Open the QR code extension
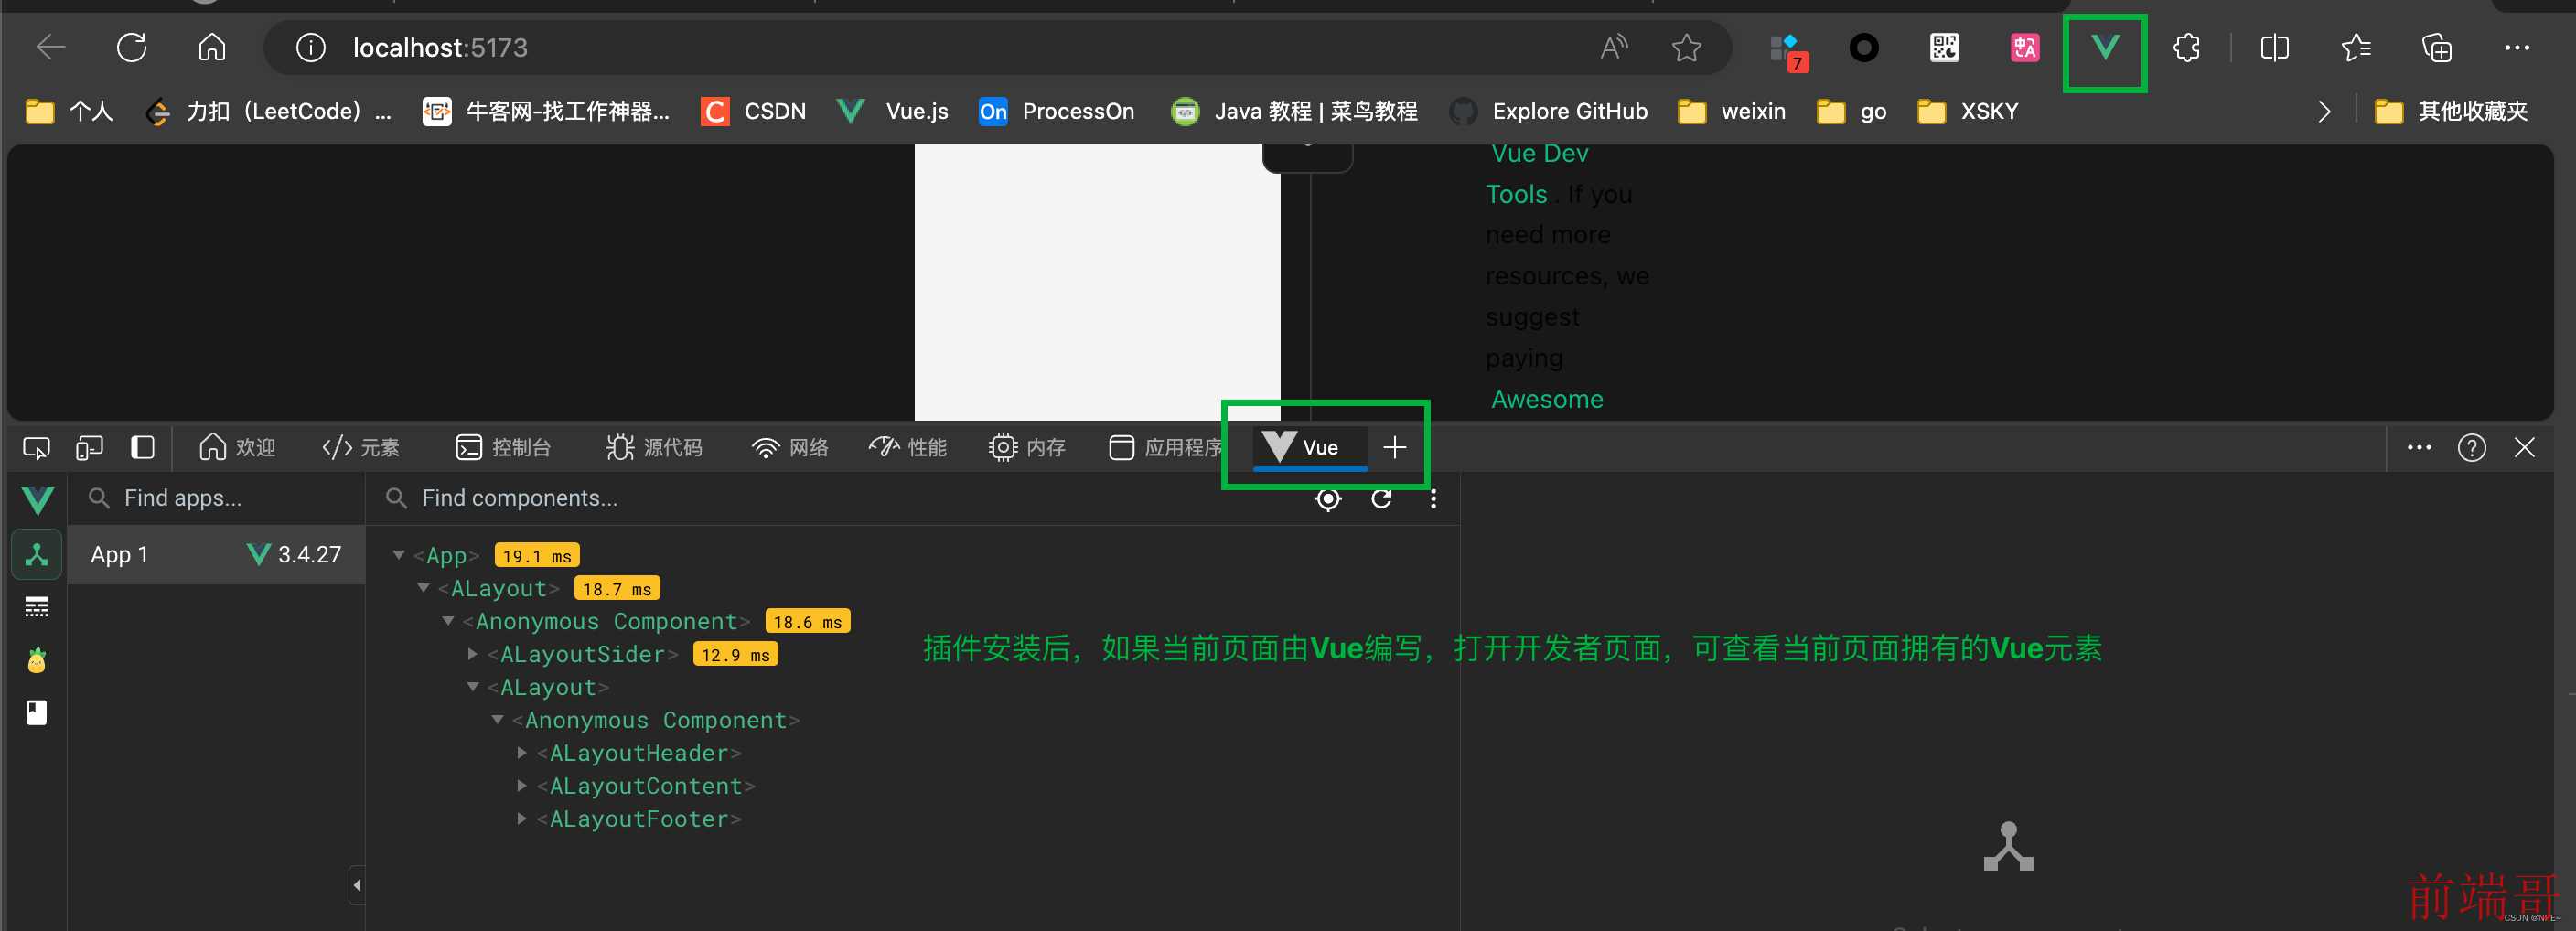The image size is (2576, 931). [1944, 47]
